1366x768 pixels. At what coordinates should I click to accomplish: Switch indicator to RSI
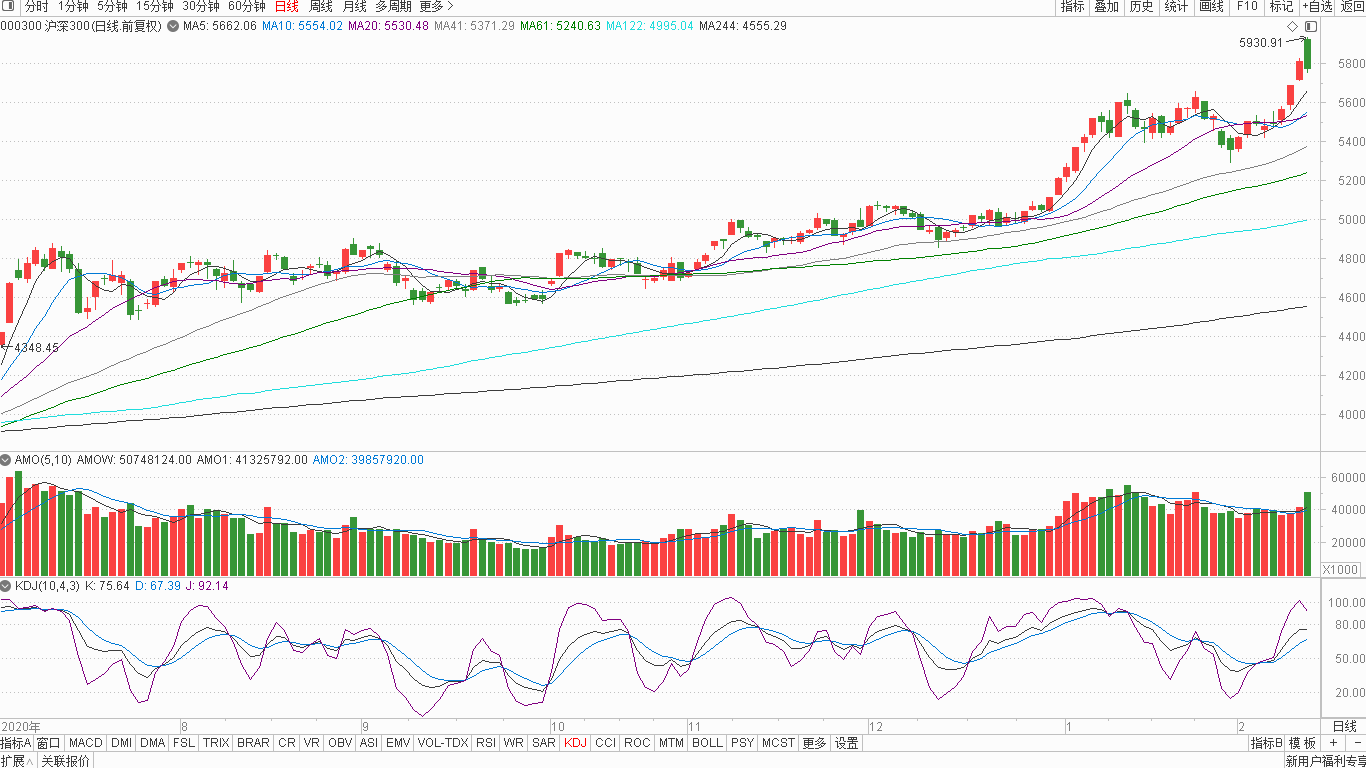[486, 743]
